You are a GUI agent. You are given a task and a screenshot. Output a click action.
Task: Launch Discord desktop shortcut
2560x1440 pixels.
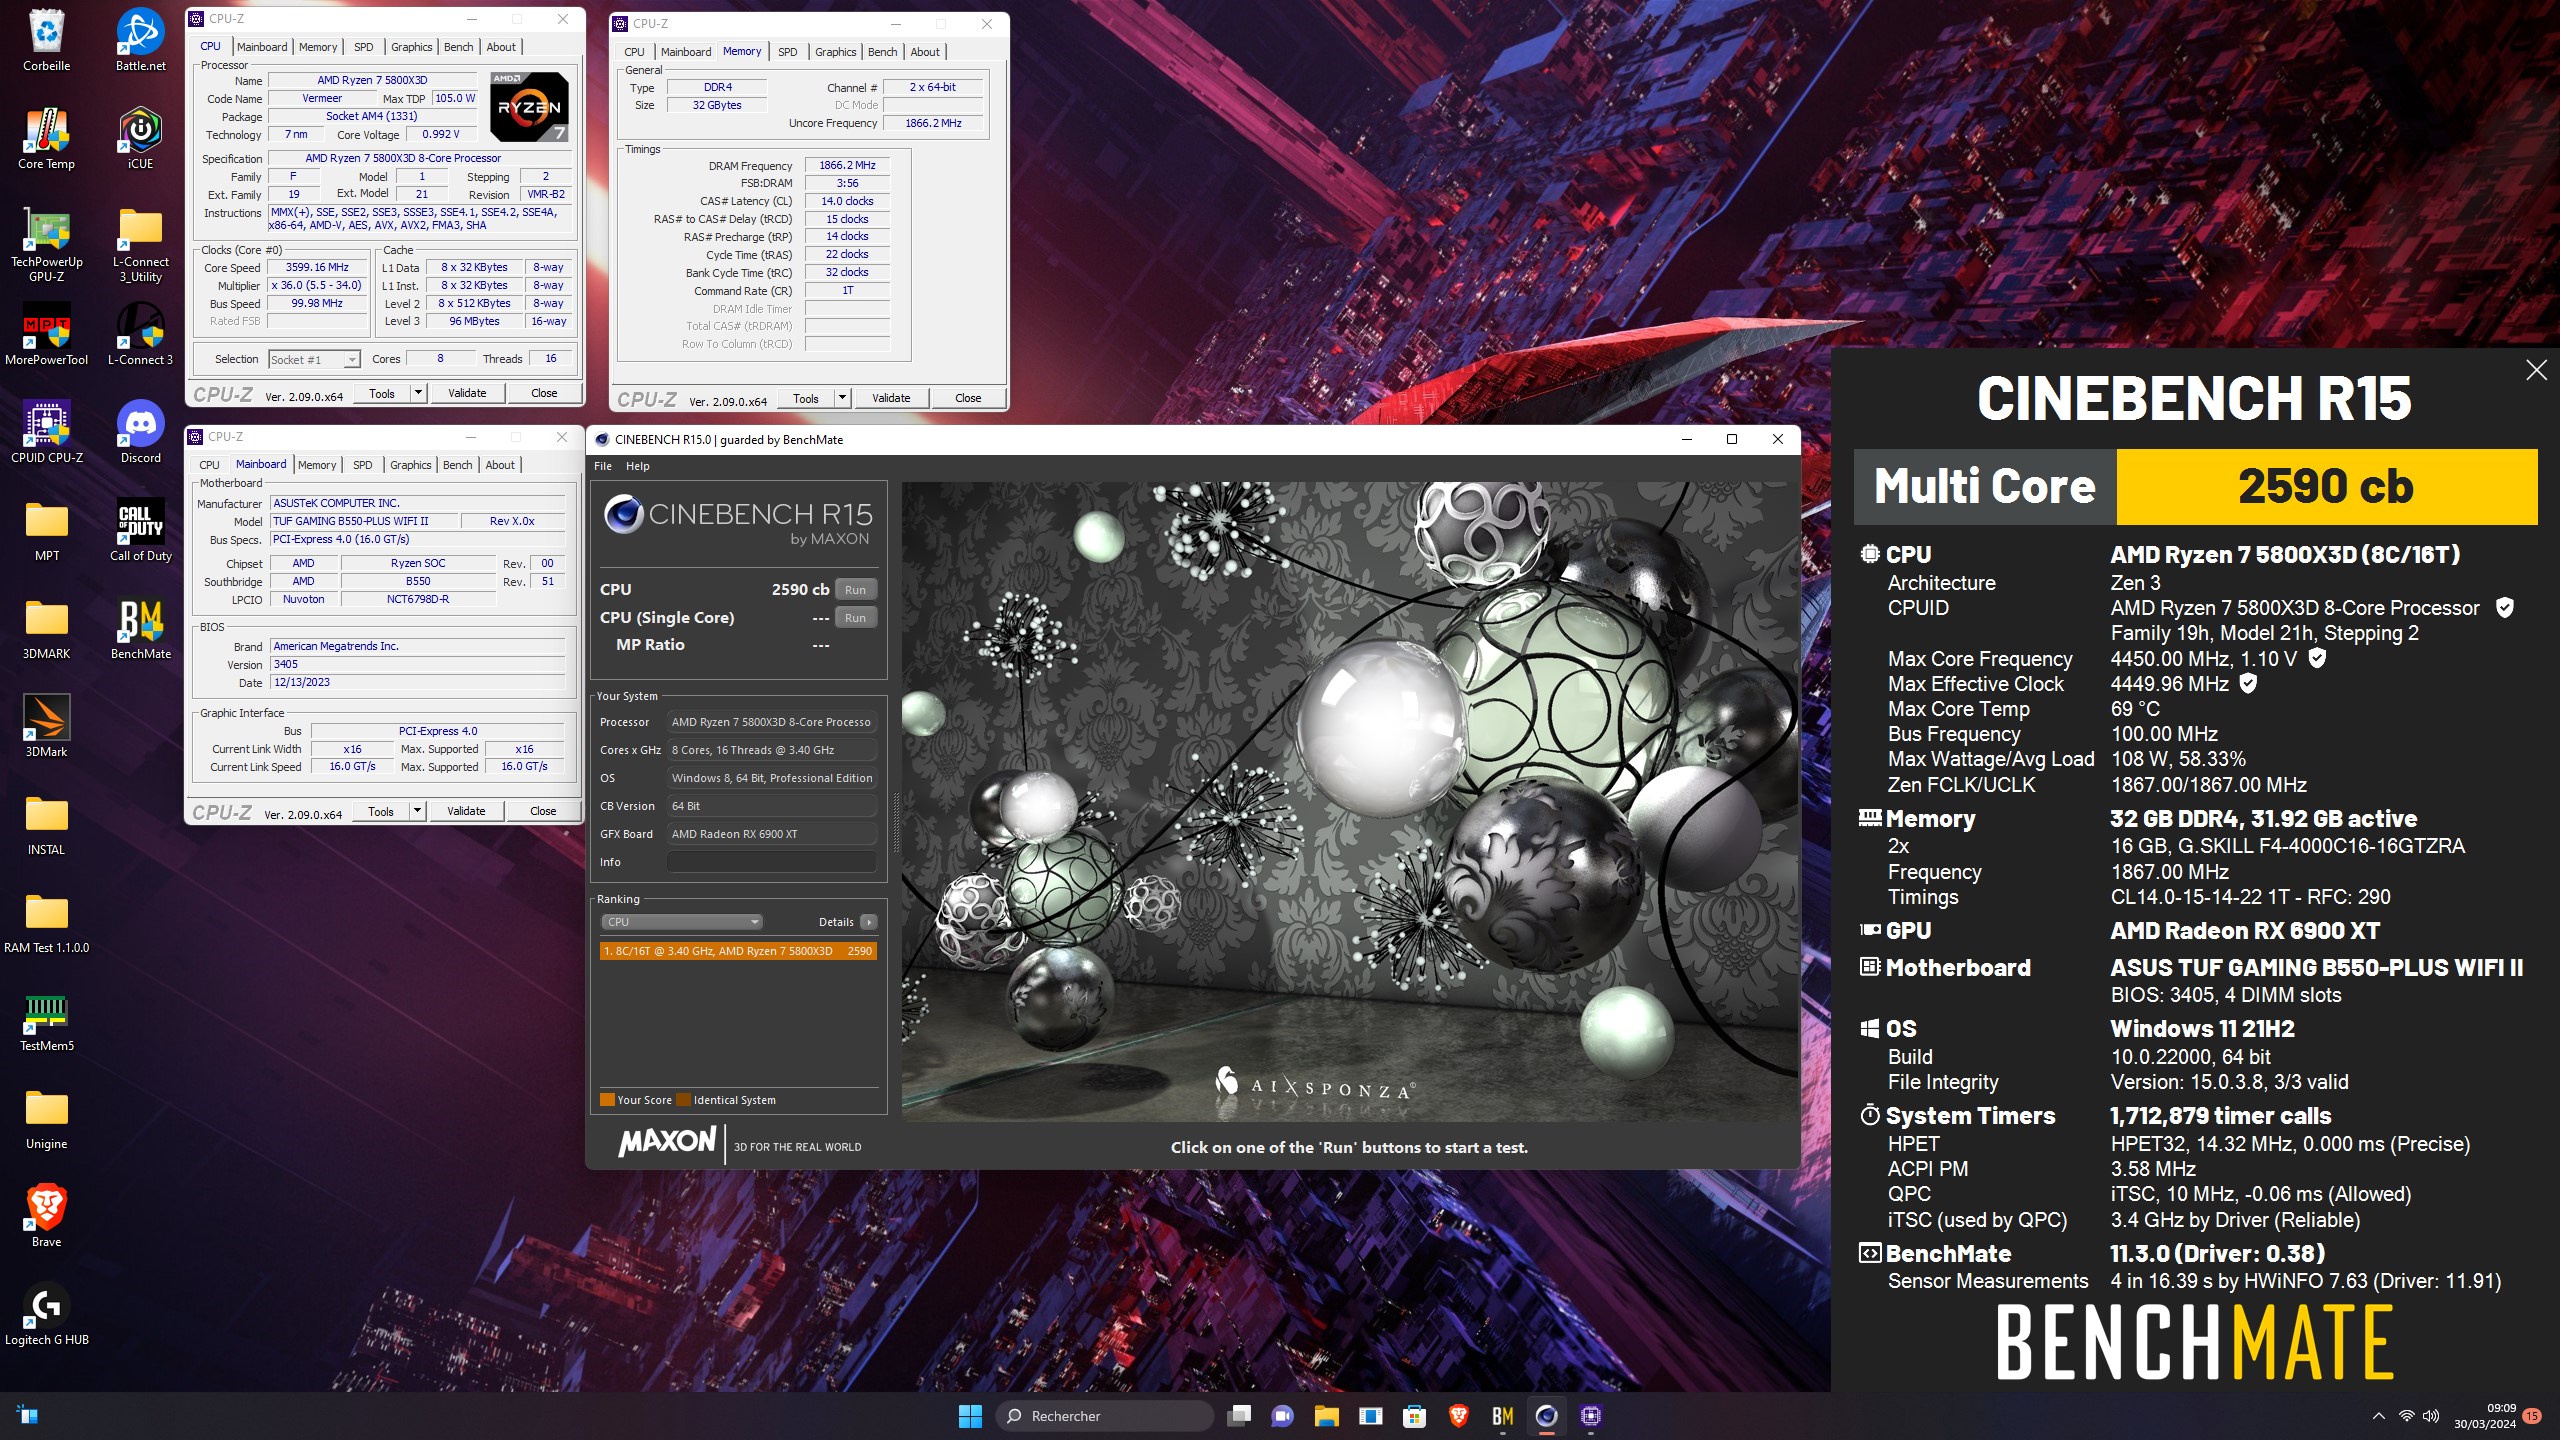(x=140, y=432)
